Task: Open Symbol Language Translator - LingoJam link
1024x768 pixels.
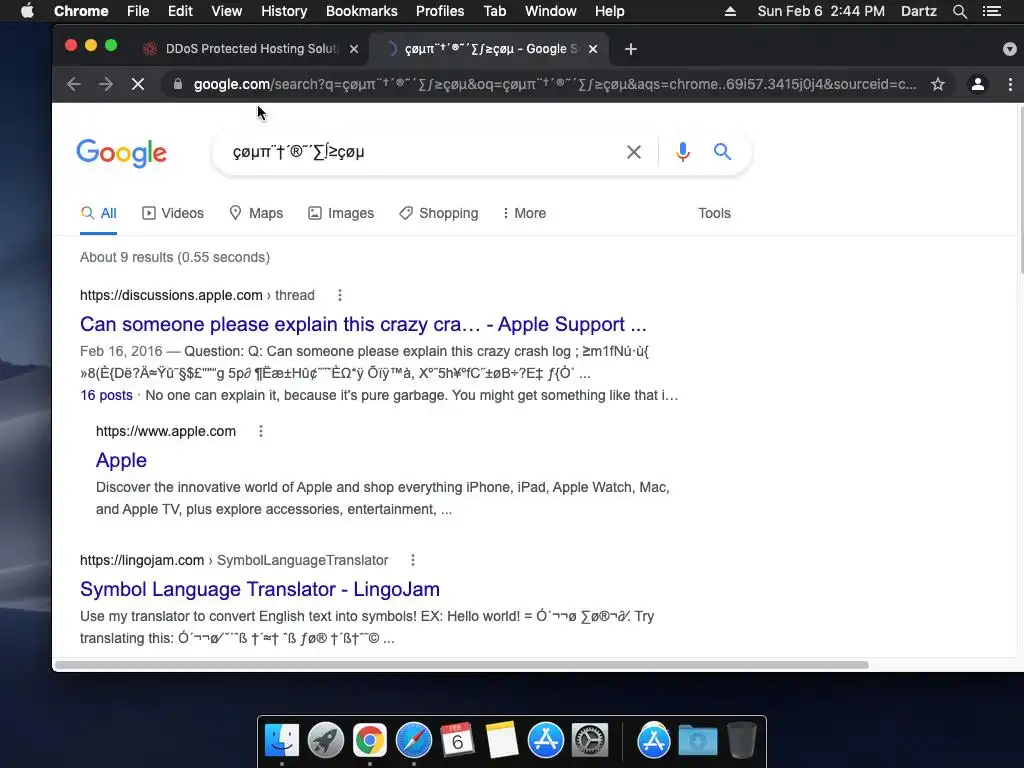Action: pos(260,589)
